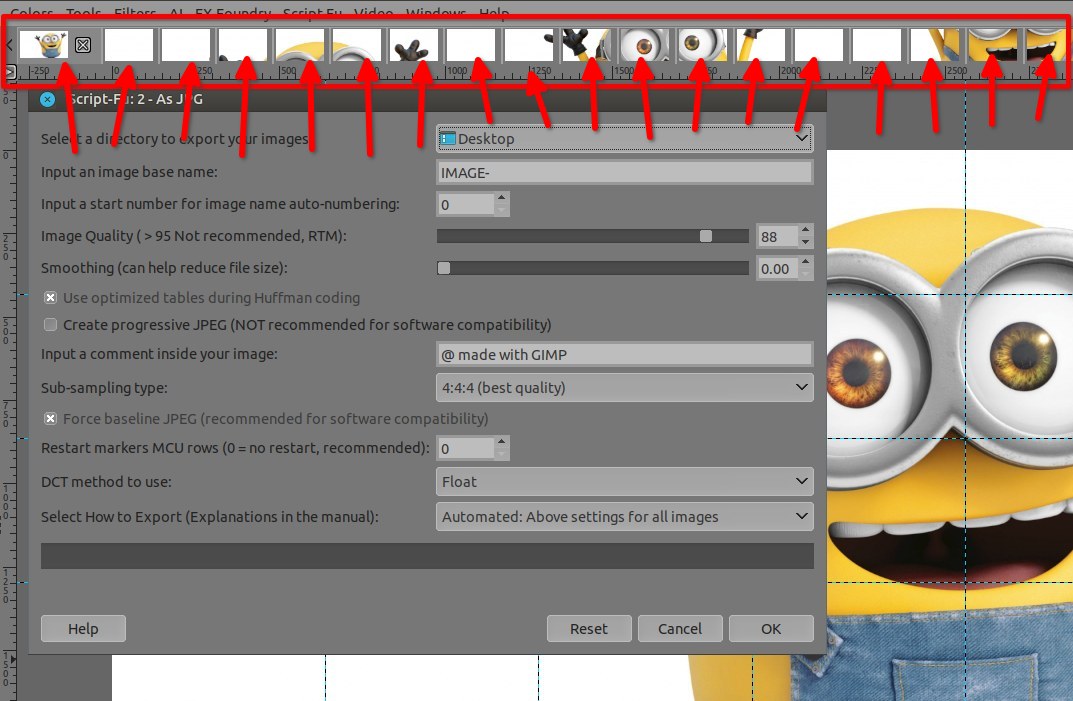Toggle Force baseline JPEG checkbox
The width and height of the screenshot is (1073, 701).
pyautogui.click(x=50, y=418)
